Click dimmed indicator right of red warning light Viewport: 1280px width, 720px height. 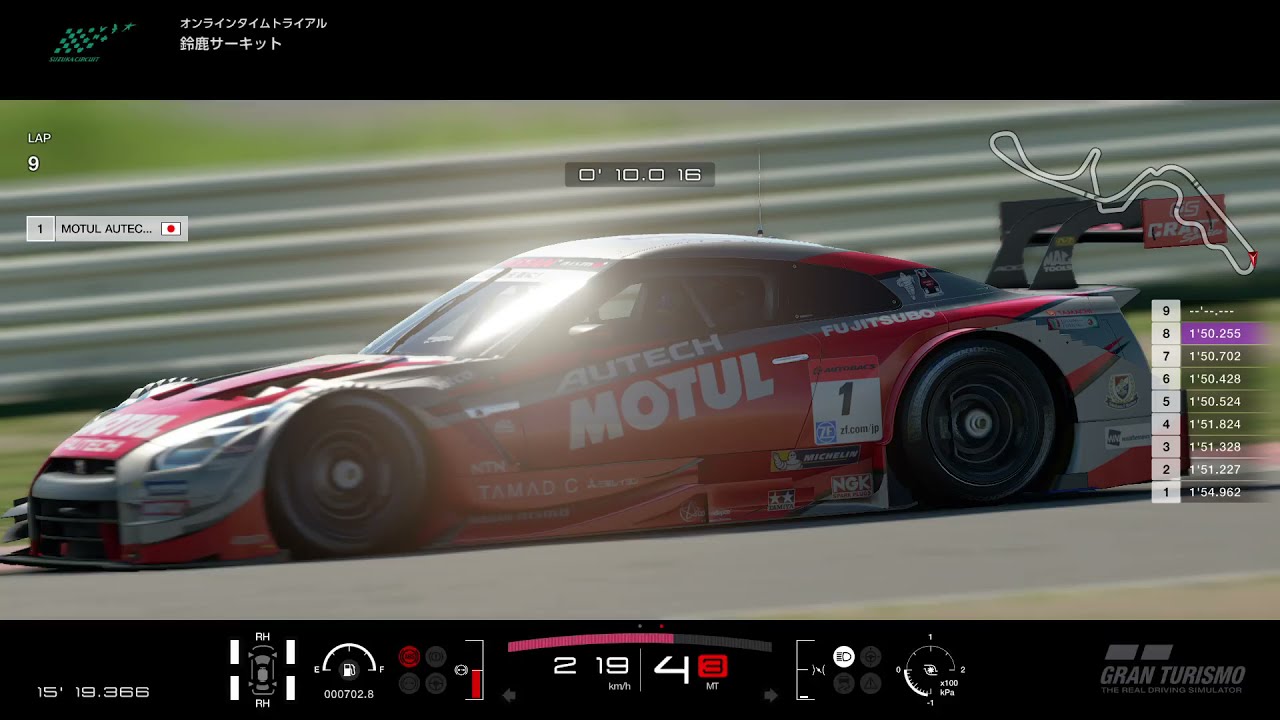tap(436, 657)
